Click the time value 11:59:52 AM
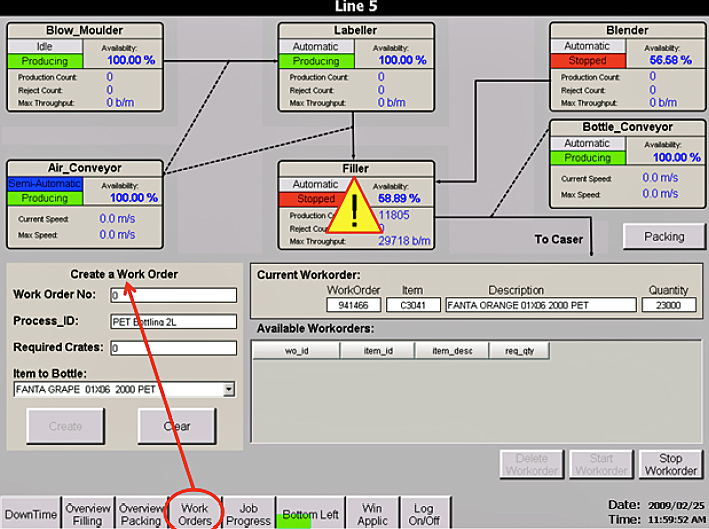This screenshot has width=709, height=529. (x=677, y=520)
